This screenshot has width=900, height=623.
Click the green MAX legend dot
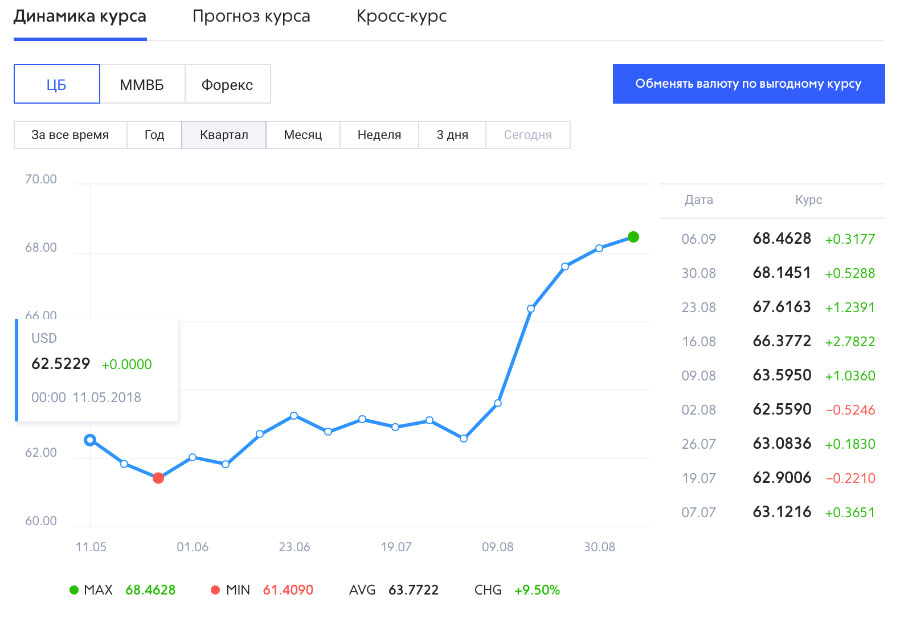(73, 590)
